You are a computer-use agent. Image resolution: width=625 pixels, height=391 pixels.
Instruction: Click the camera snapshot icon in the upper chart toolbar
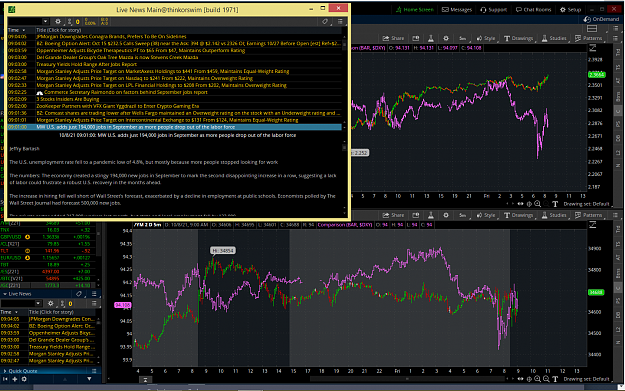pyautogui.click(x=416, y=38)
